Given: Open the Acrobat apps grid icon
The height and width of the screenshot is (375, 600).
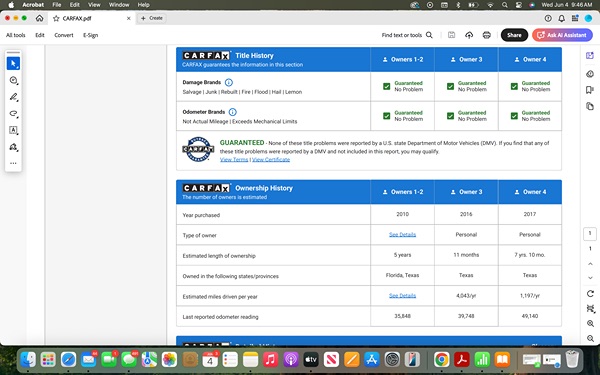Looking at the screenshot, I should [575, 18].
